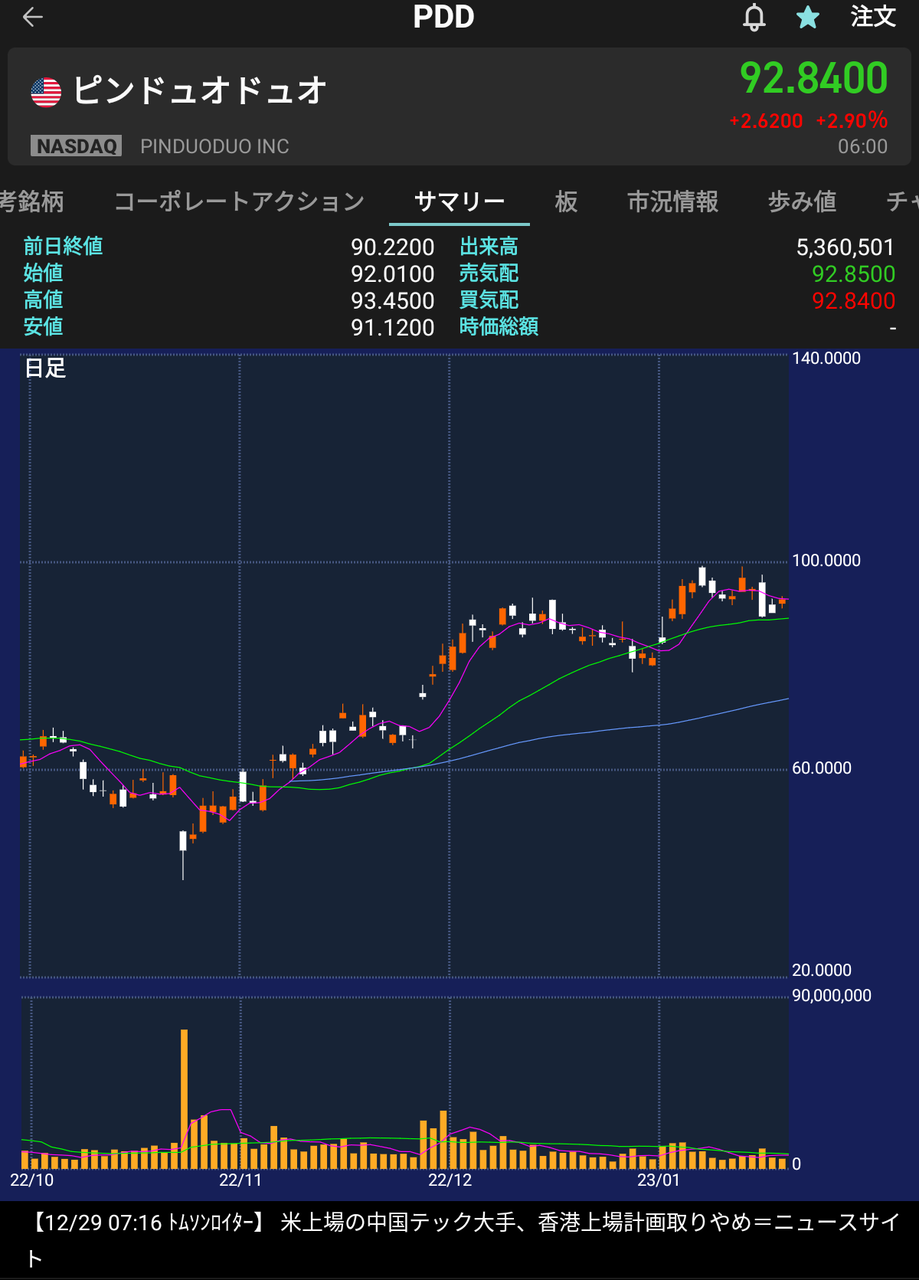Tap the 安値 value 91.1200
Viewport: 919px width, 1280px height.
tap(392, 327)
